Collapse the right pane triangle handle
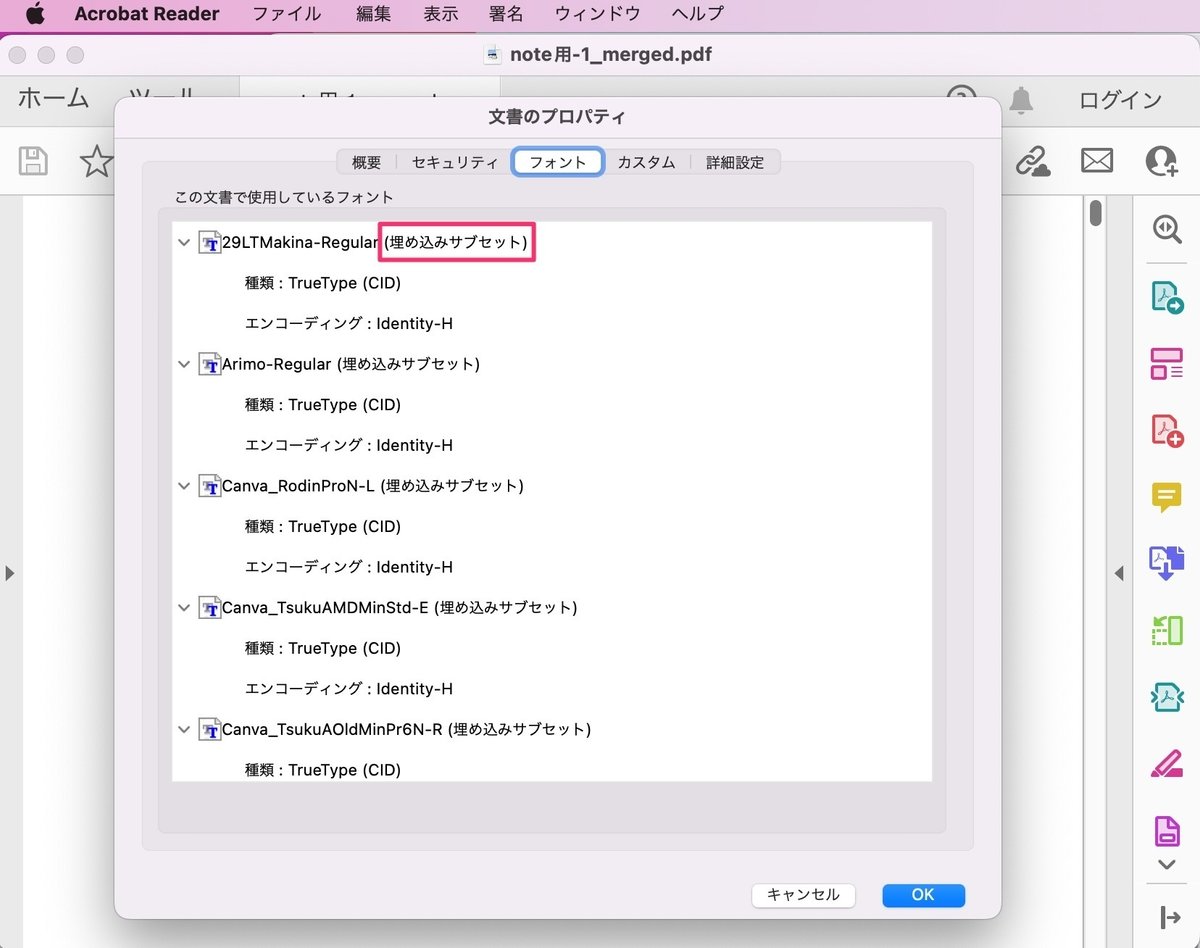Screen dimensions: 1200x948 (x=1119, y=573)
